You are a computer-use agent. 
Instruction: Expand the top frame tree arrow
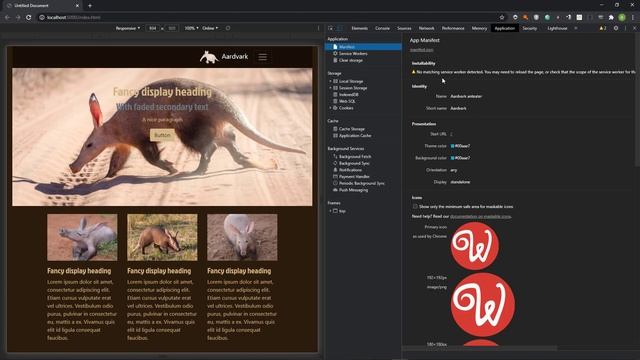click(x=330, y=211)
